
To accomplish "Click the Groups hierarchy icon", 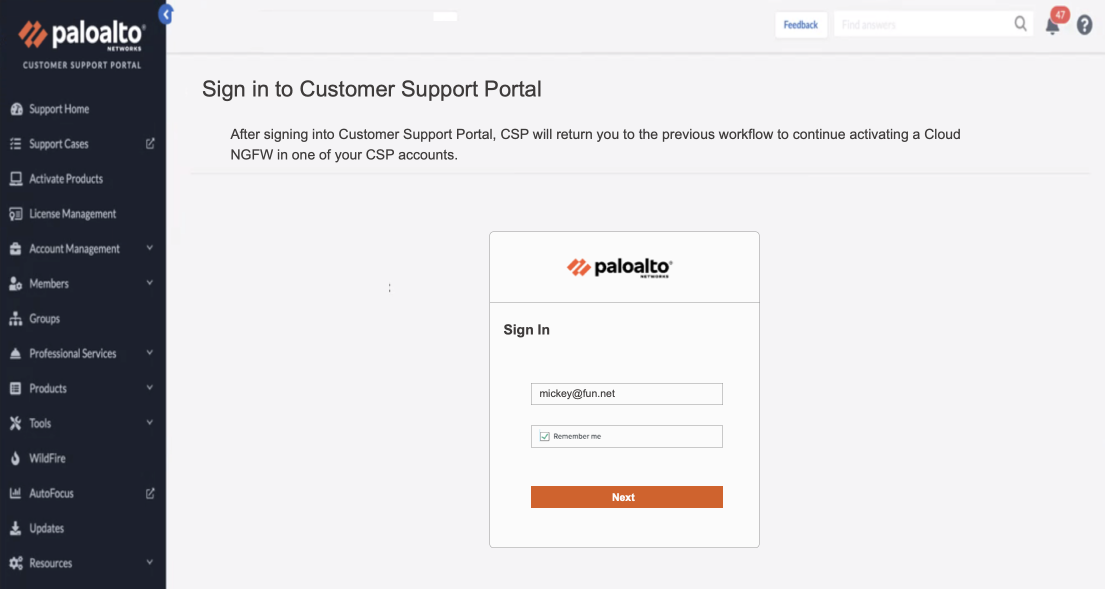I will 15,319.
